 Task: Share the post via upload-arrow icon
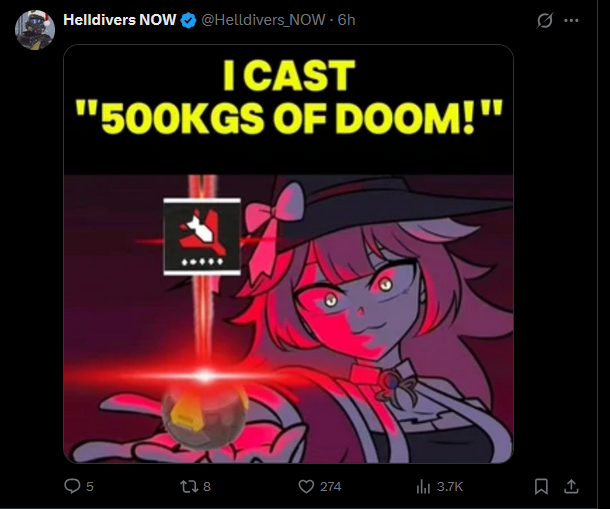click(571, 486)
